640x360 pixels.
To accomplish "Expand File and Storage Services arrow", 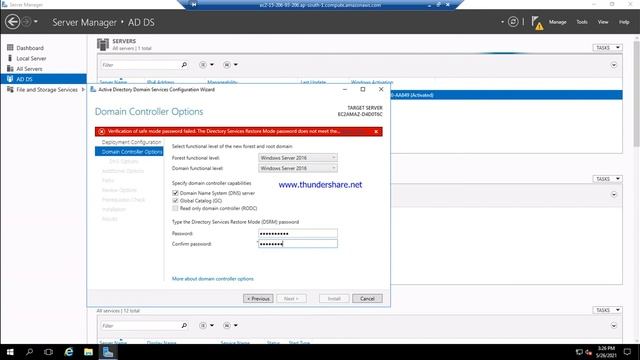I will (x=83, y=89).
